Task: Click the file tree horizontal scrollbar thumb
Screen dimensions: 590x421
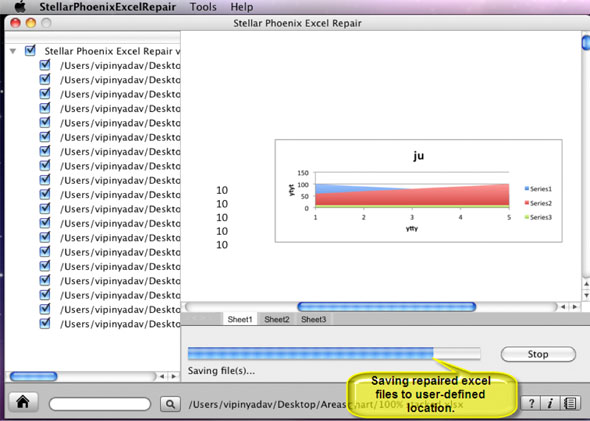Action: pos(33,376)
